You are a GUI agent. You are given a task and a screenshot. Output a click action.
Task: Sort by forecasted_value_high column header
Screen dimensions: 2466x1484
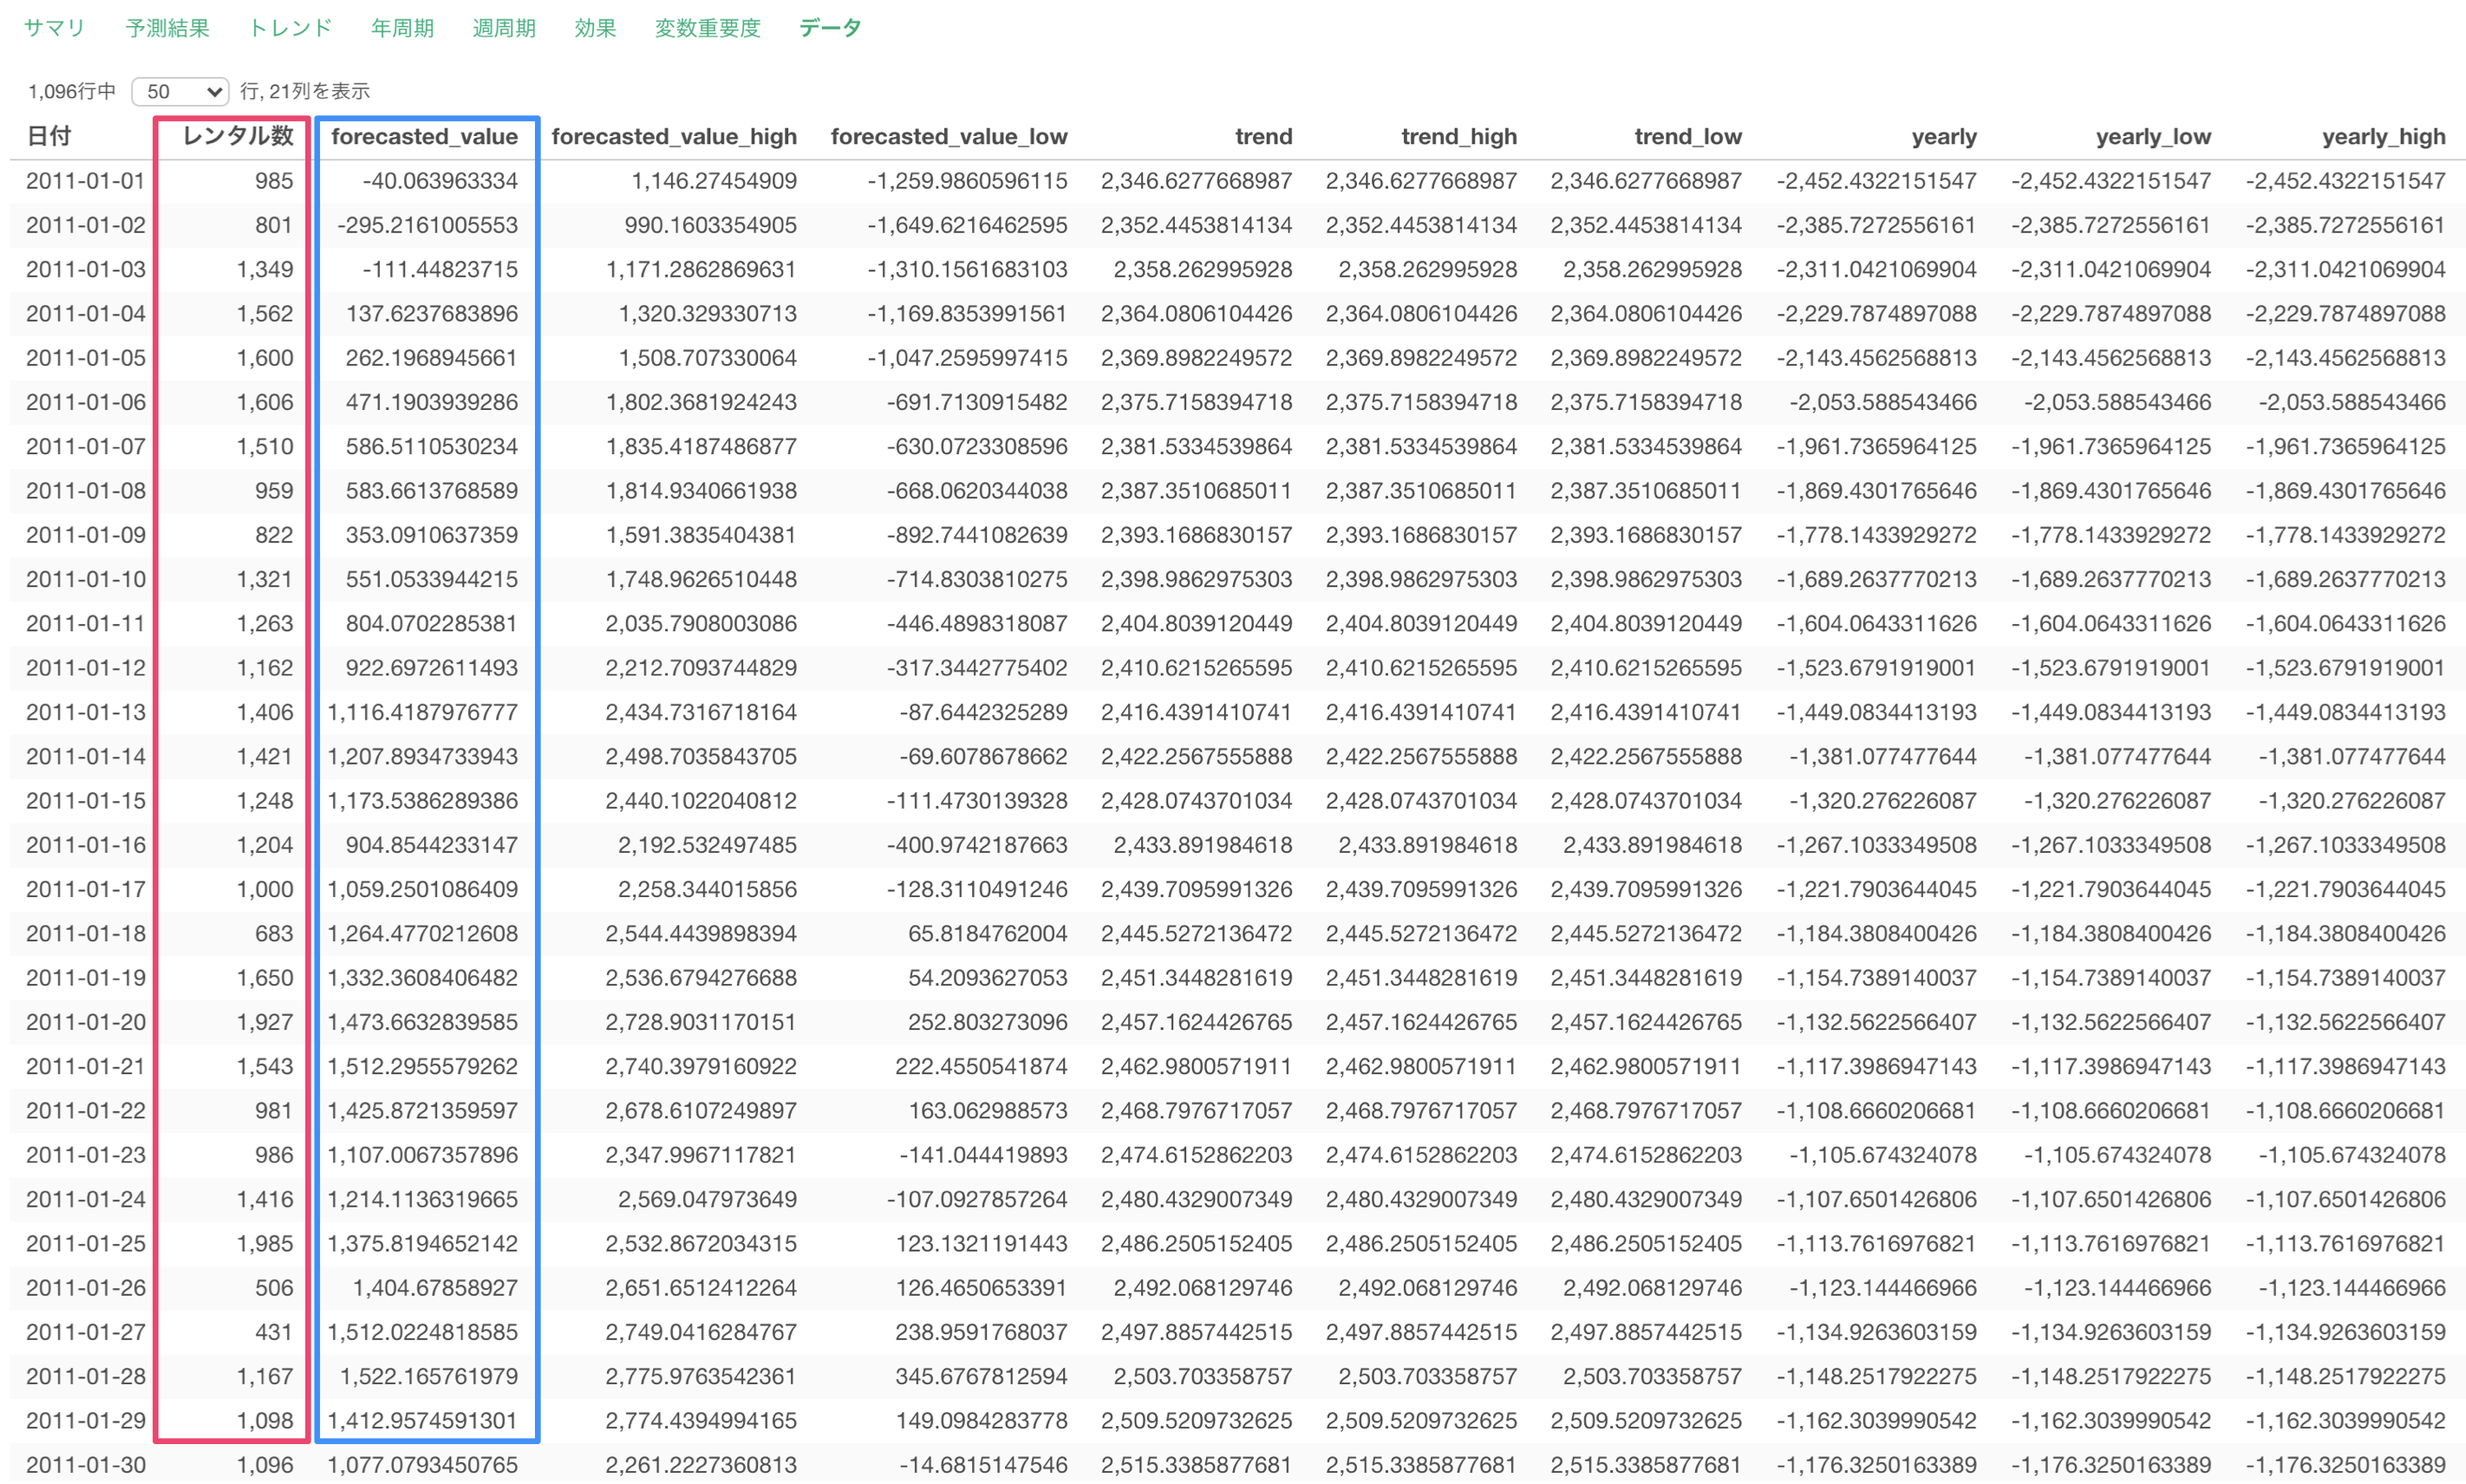point(674,136)
